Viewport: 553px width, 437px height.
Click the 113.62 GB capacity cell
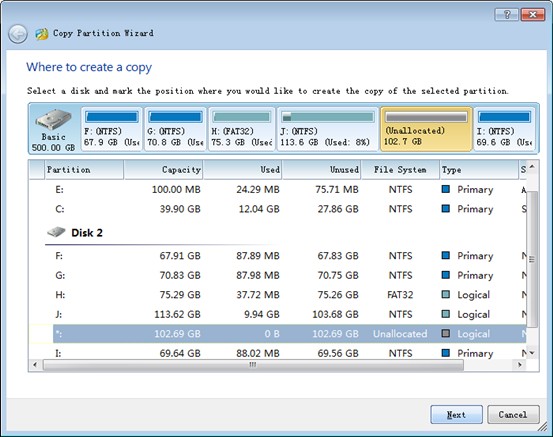click(x=177, y=314)
